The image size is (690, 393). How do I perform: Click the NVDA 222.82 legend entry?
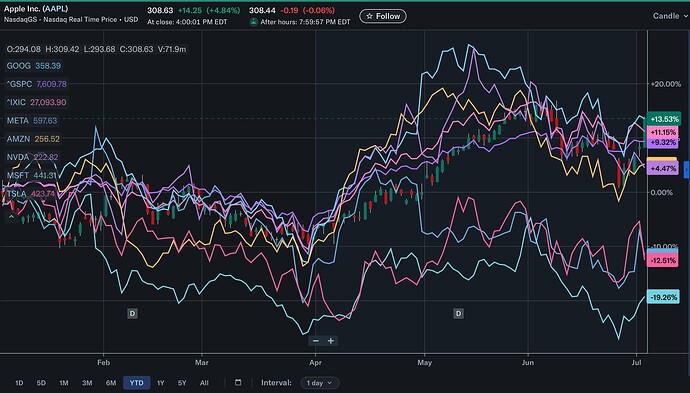coord(32,157)
